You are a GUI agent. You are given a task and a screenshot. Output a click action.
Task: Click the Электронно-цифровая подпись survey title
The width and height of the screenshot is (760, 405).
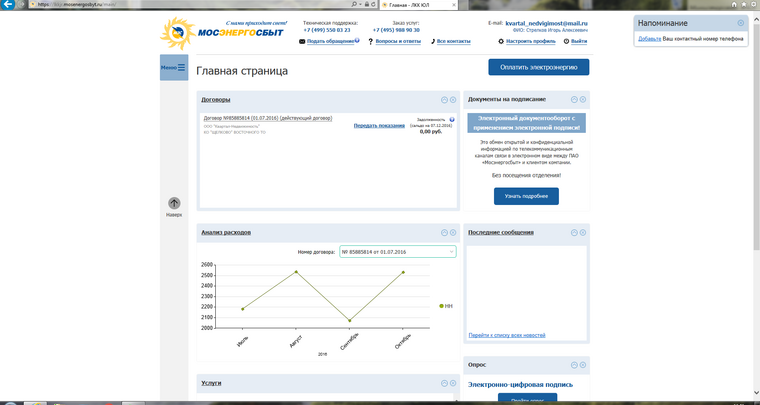521,385
